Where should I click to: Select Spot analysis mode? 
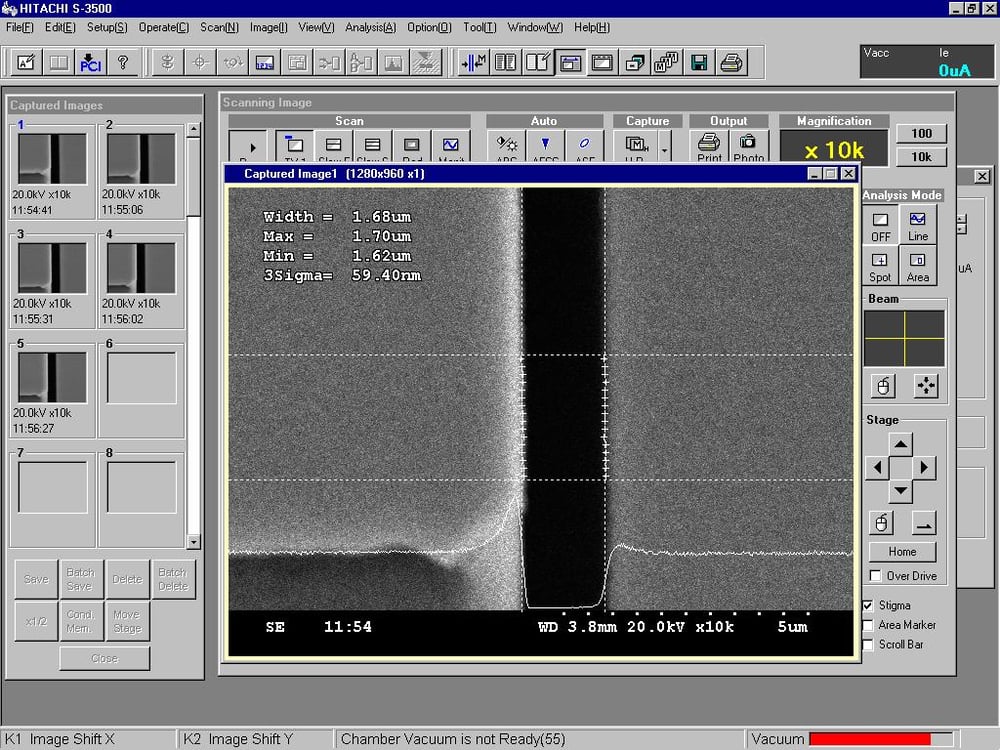(880, 266)
